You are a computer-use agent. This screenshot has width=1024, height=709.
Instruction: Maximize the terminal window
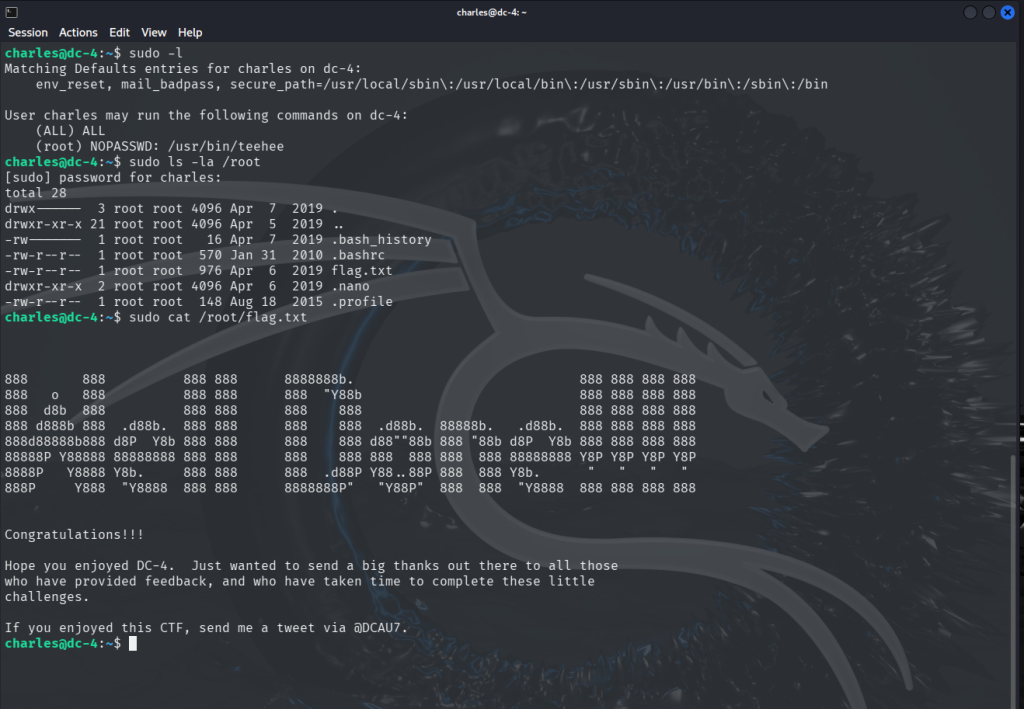coord(989,12)
